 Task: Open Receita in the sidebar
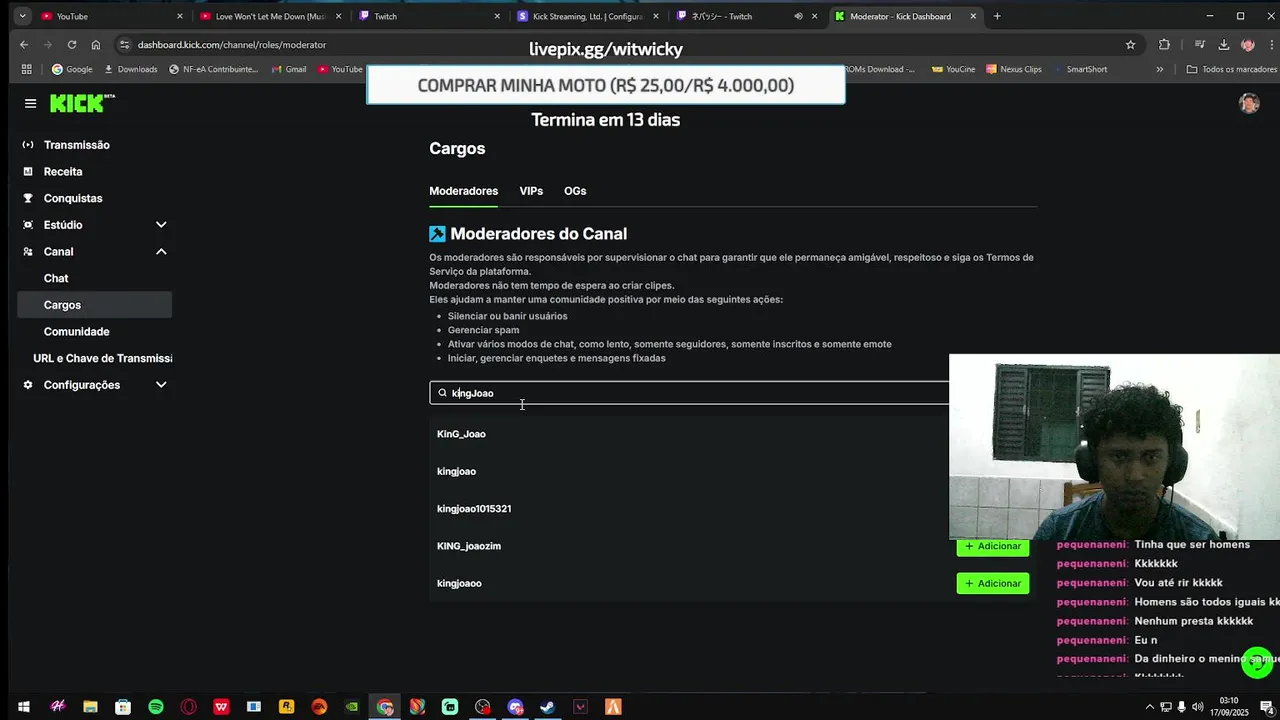tap(63, 172)
